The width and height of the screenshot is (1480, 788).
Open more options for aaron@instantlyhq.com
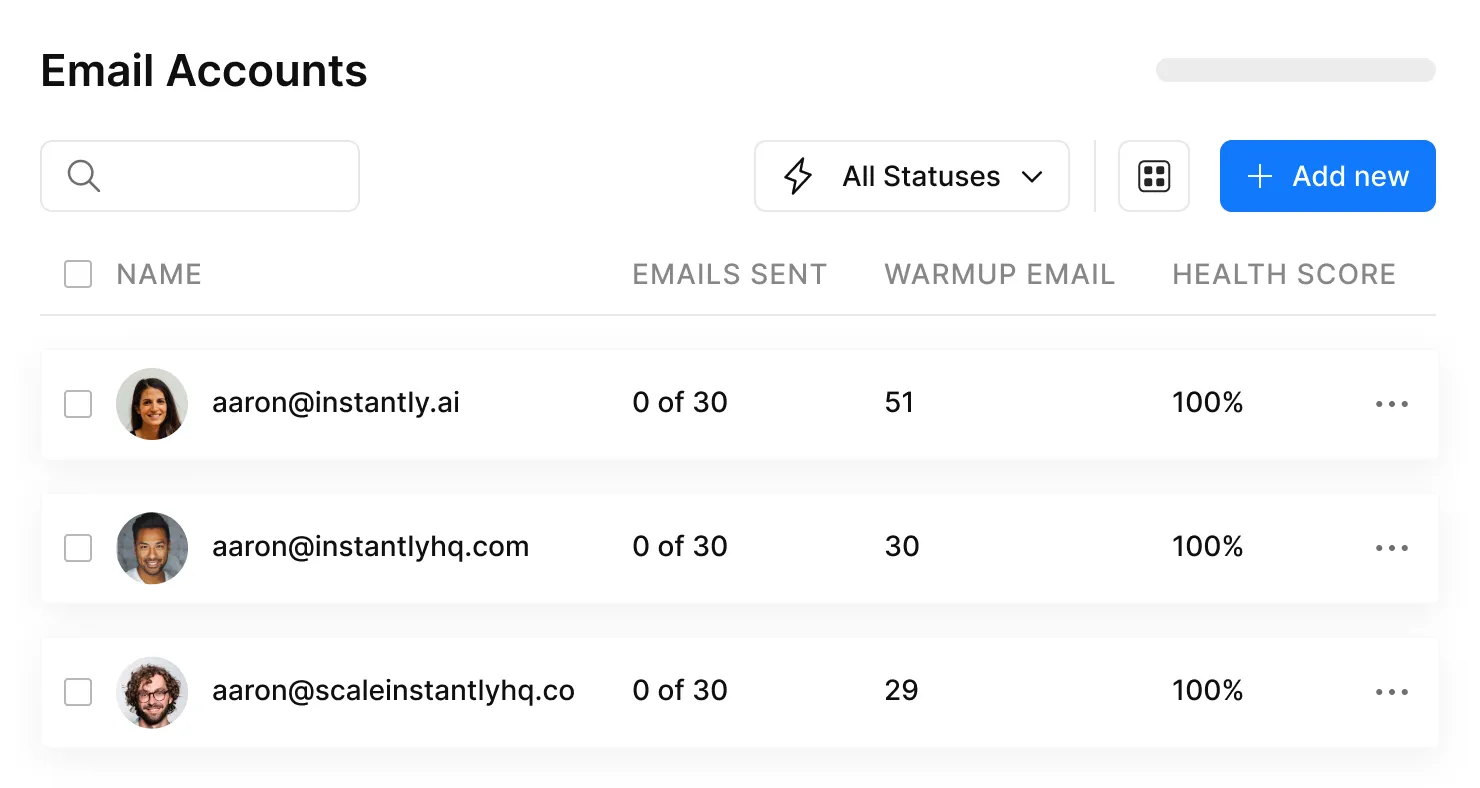pos(1391,548)
